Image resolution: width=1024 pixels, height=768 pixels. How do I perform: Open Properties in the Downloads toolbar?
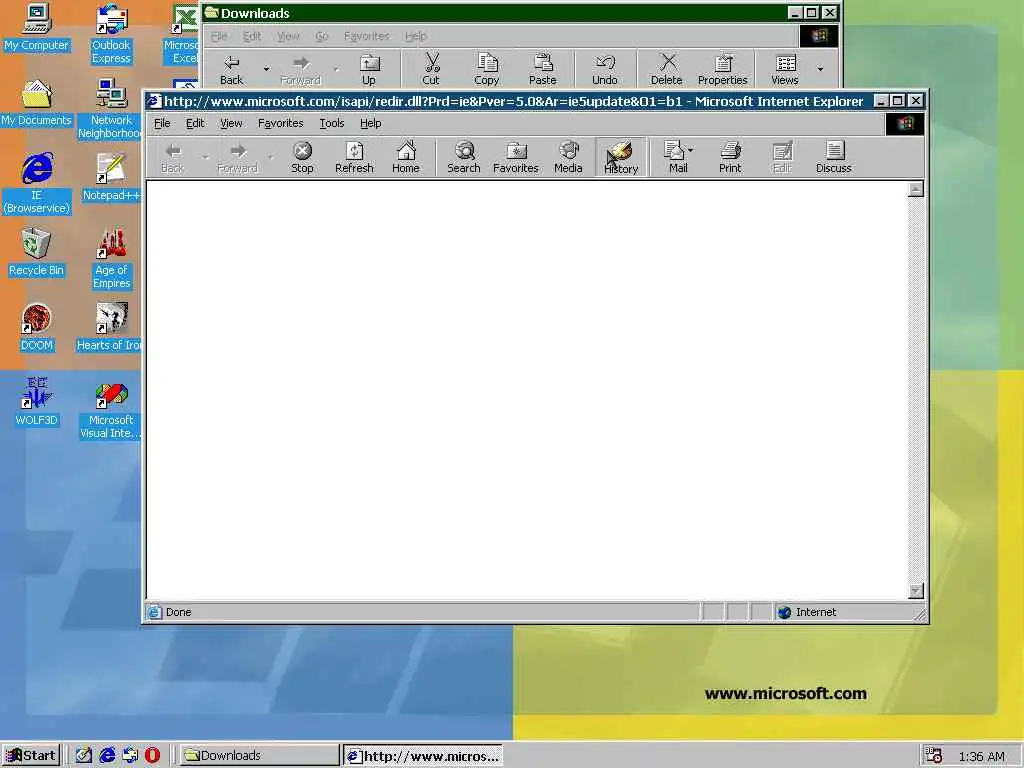[x=722, y=69]
